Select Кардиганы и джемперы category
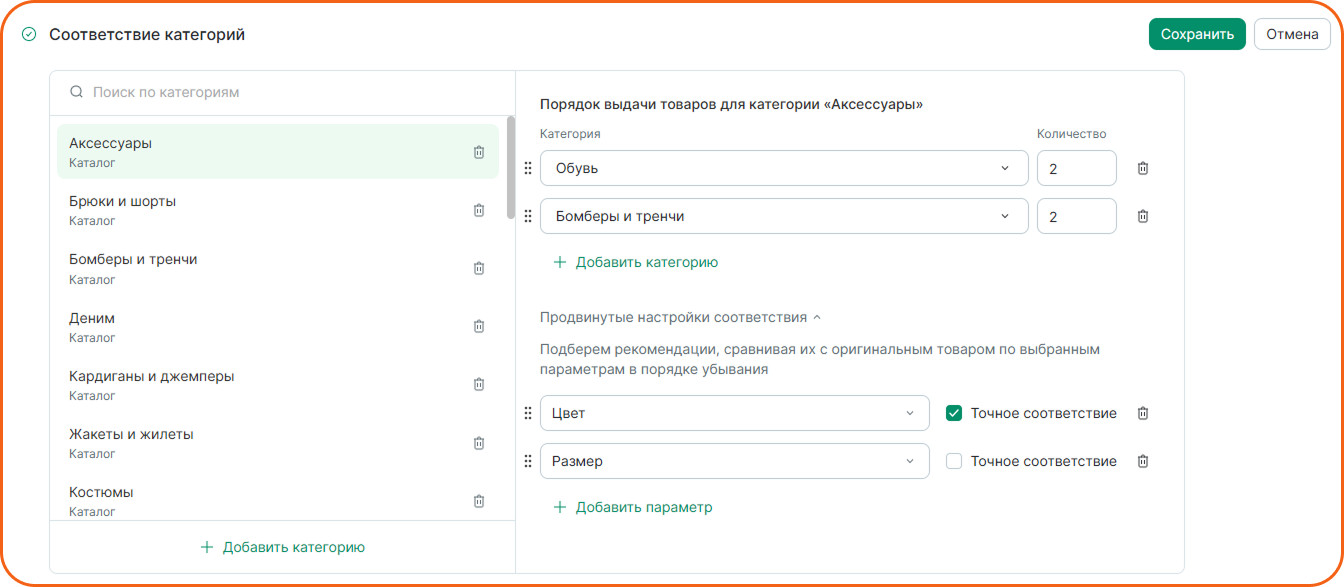 (278, 384)
